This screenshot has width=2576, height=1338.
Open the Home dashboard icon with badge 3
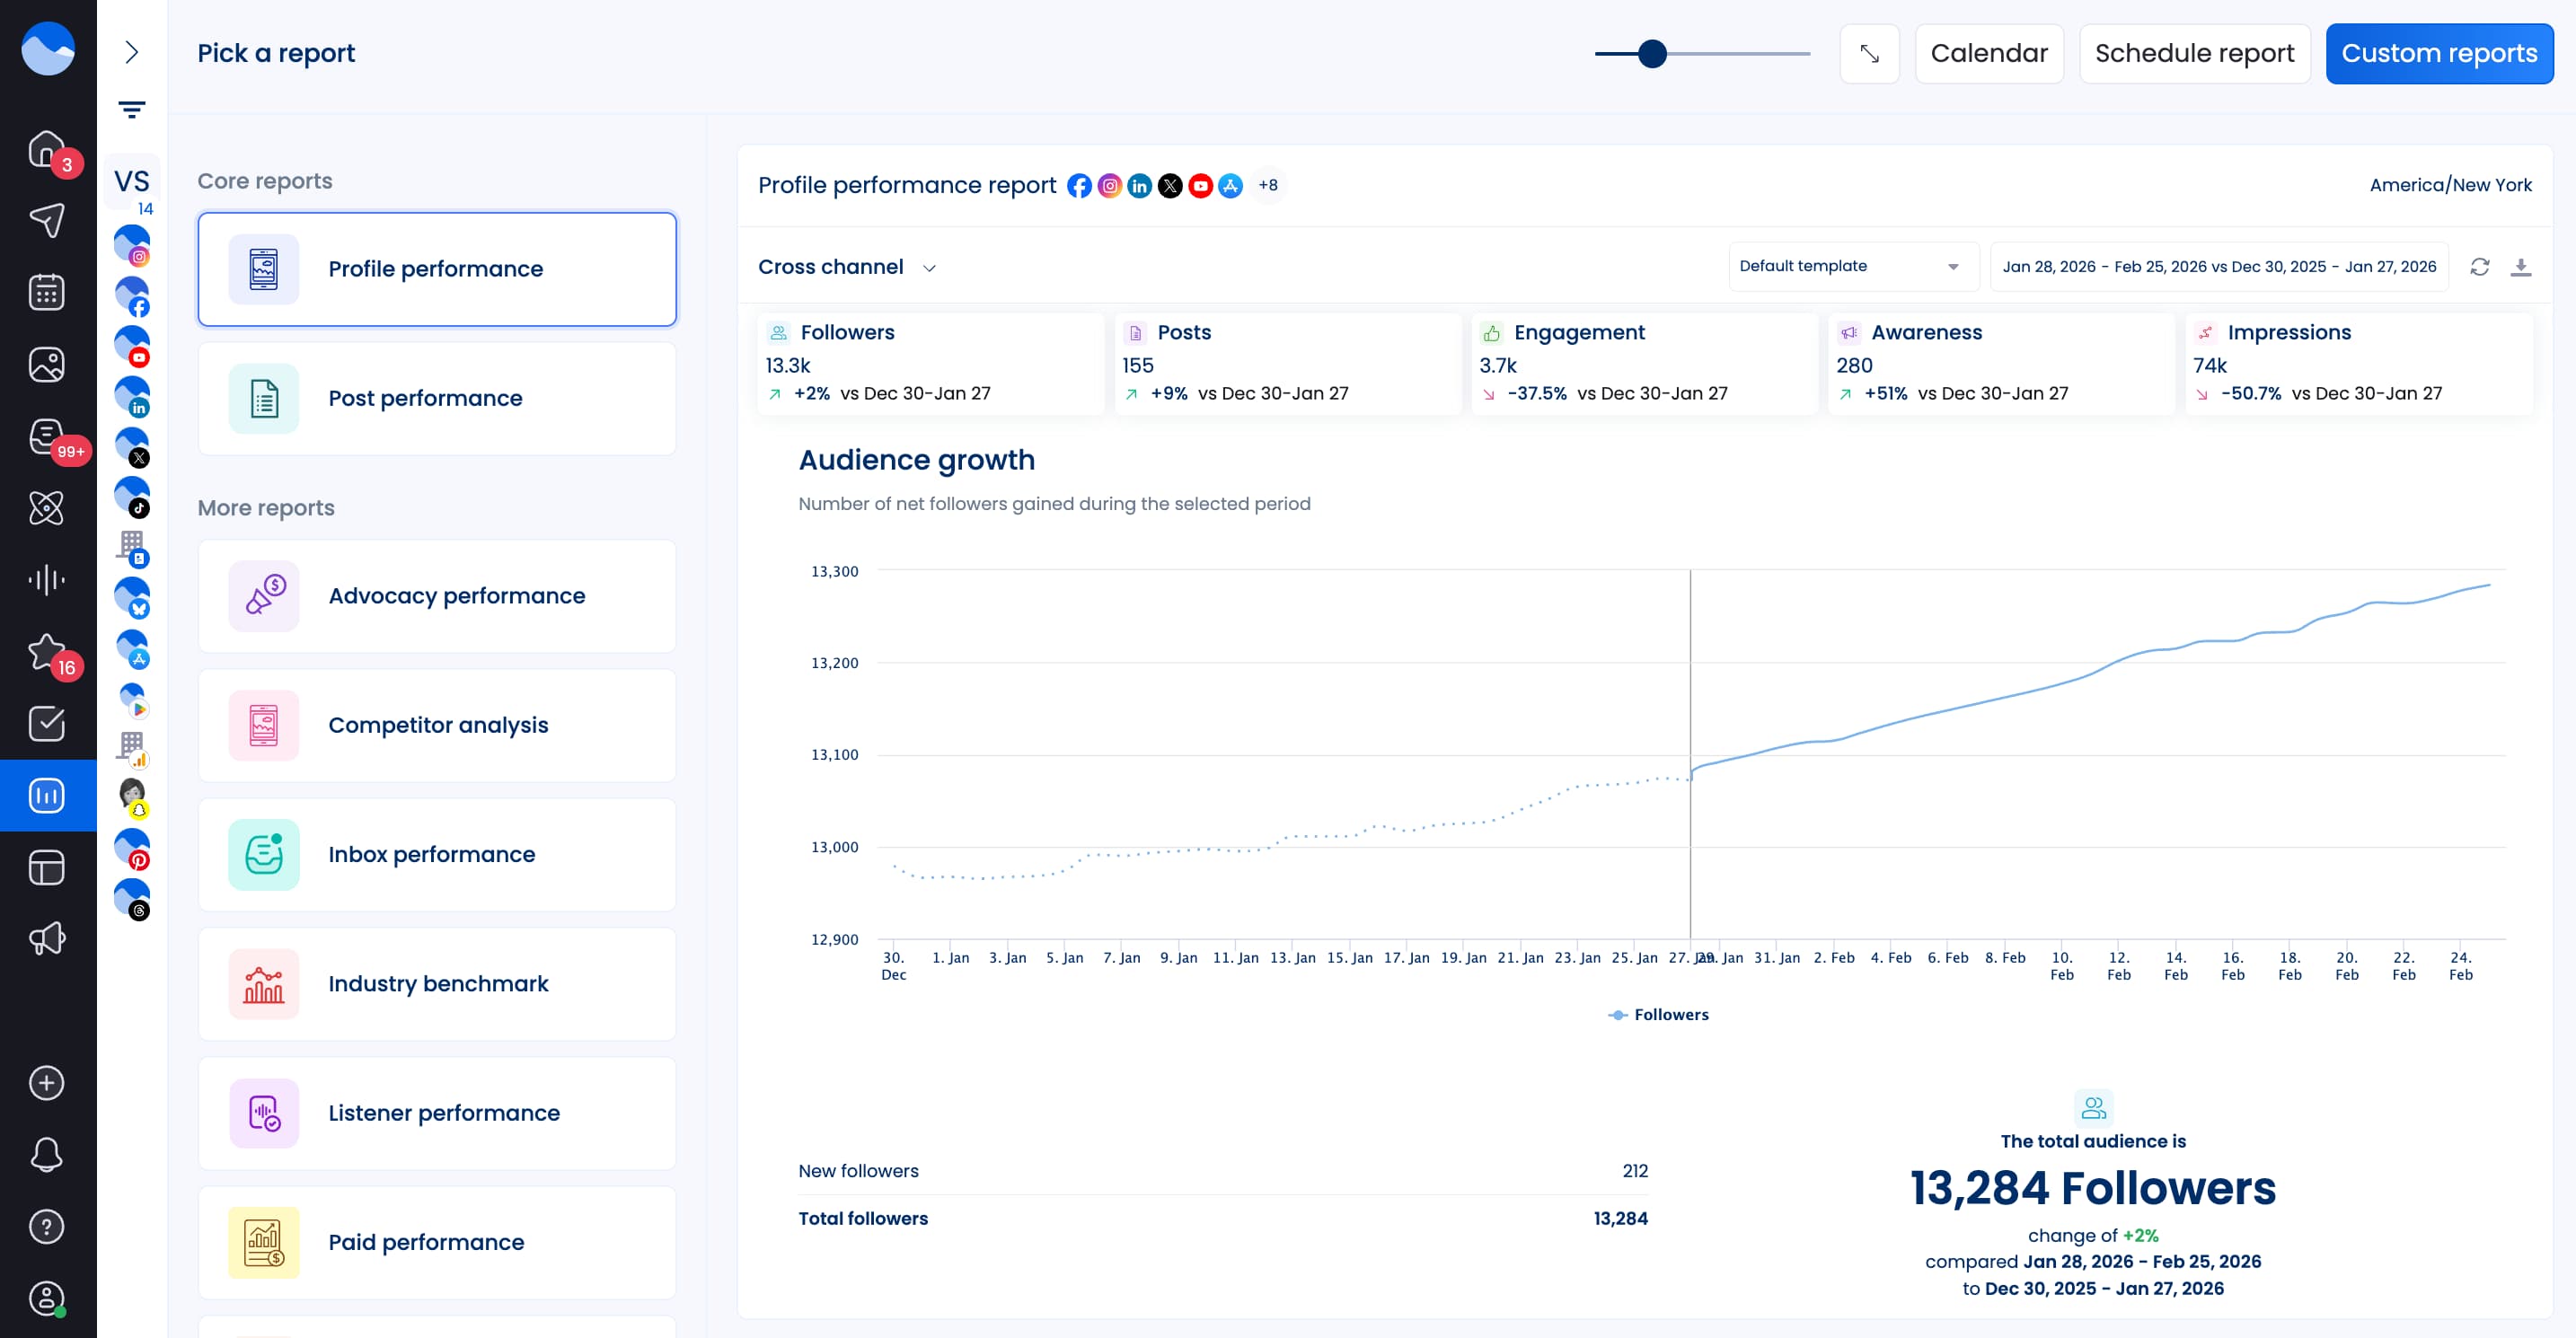coord(47,148)
